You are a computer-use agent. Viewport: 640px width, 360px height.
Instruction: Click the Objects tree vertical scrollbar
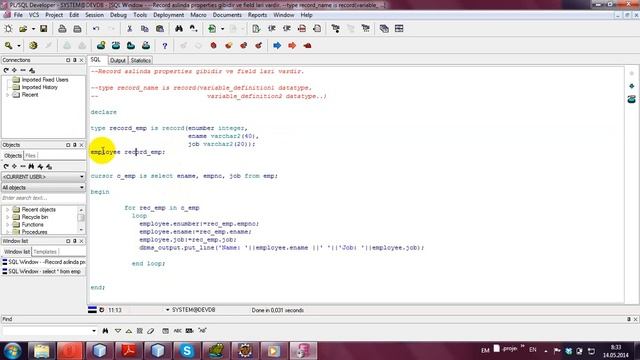pyautogui.click(x=81, y=220)
